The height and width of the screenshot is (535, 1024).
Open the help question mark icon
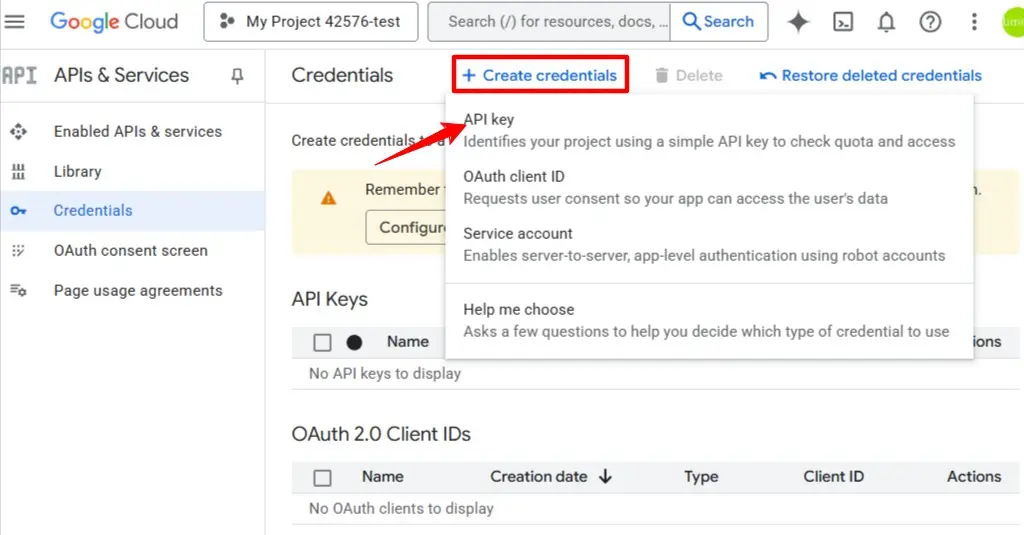click(930, 22)
